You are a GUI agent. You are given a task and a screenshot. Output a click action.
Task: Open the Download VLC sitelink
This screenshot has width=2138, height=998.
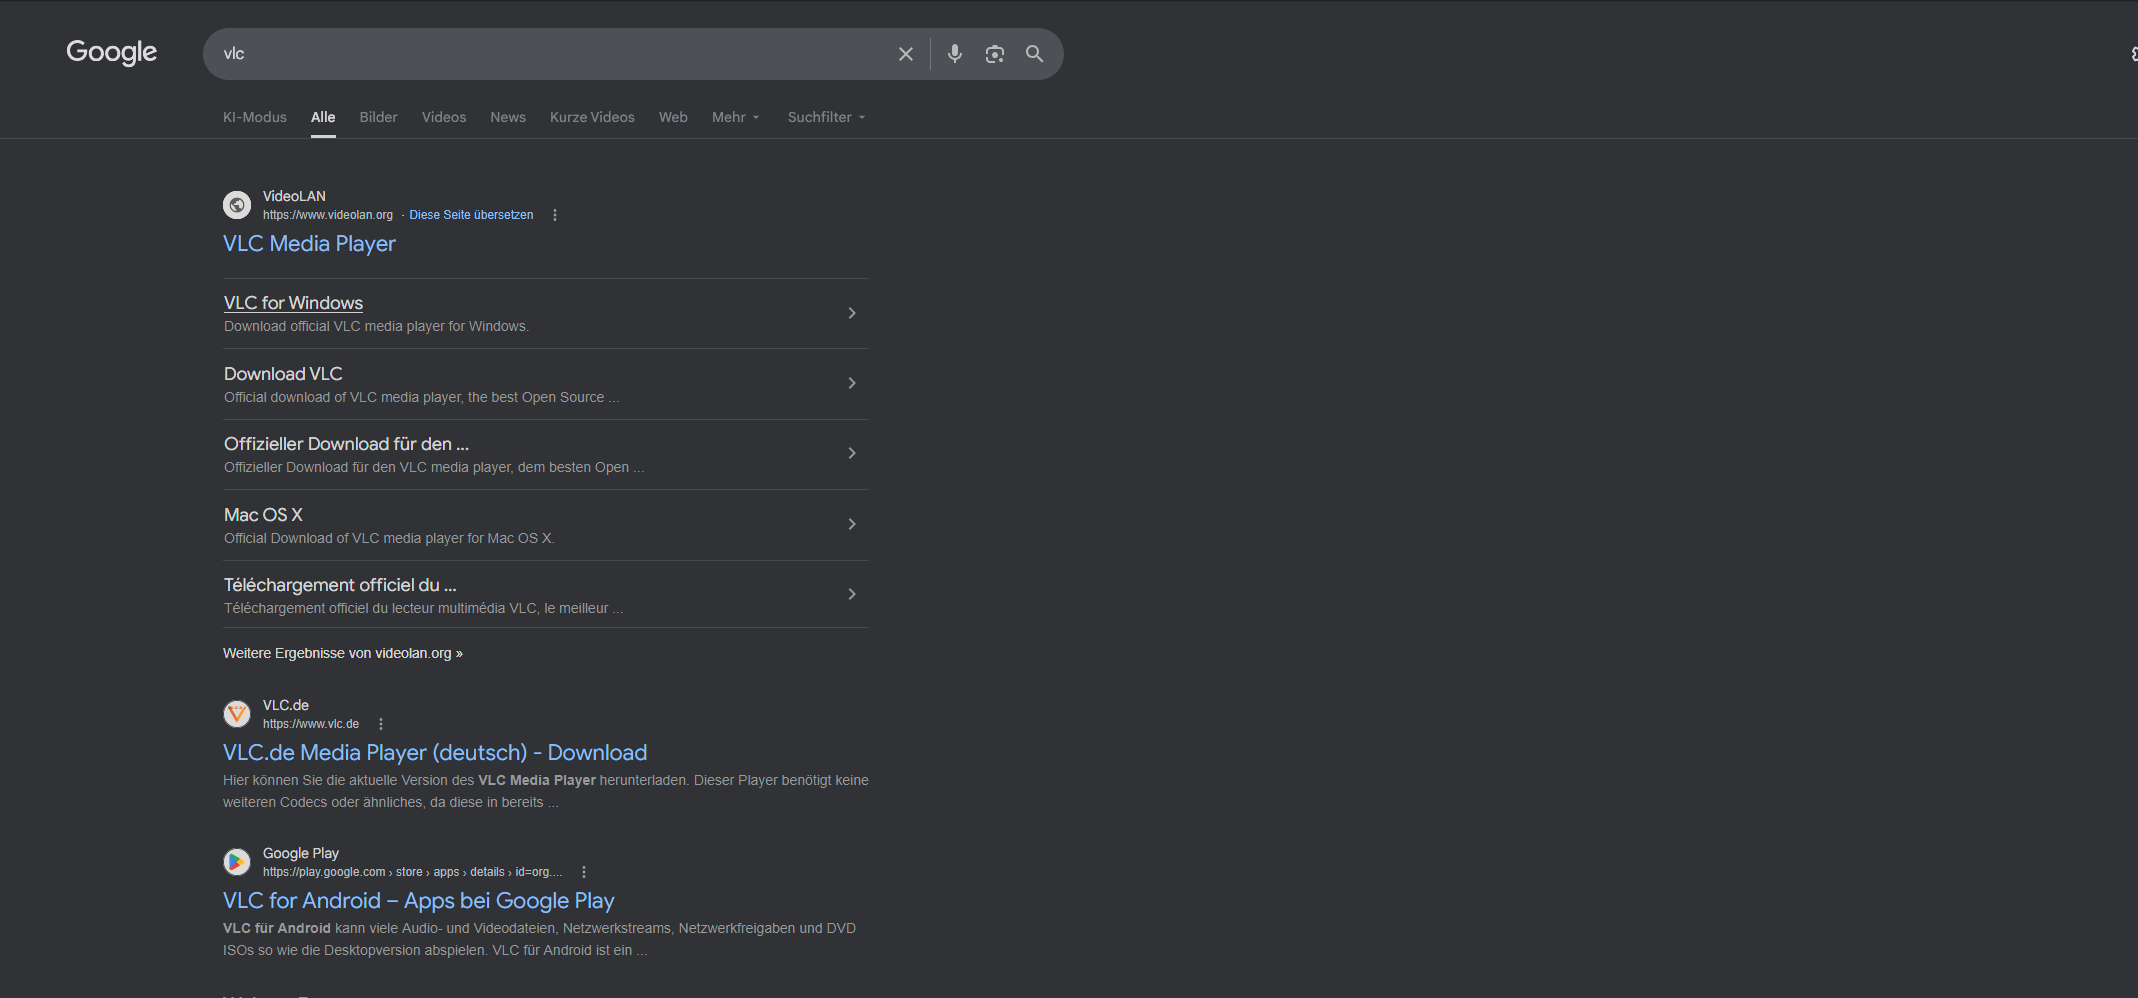tap(283, 374)
